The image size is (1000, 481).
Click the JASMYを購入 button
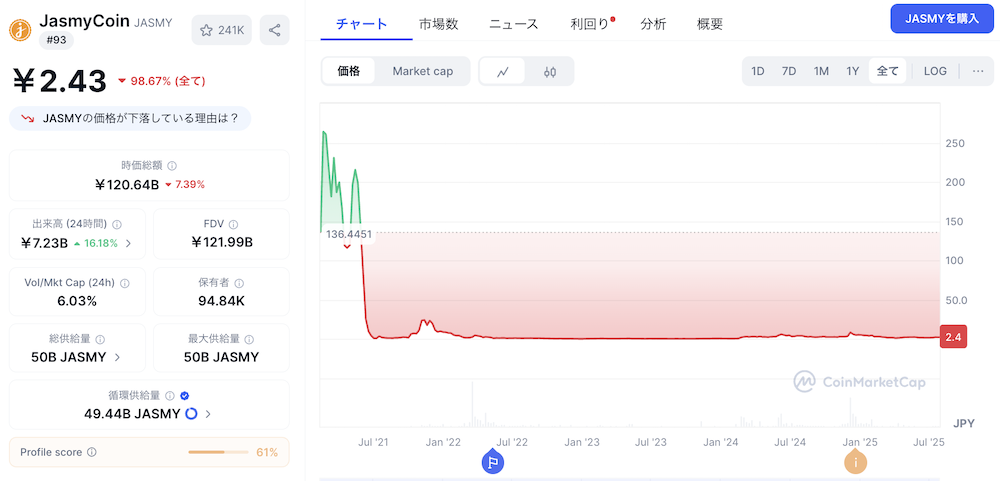pyautogui.click(x=941, y=18)
